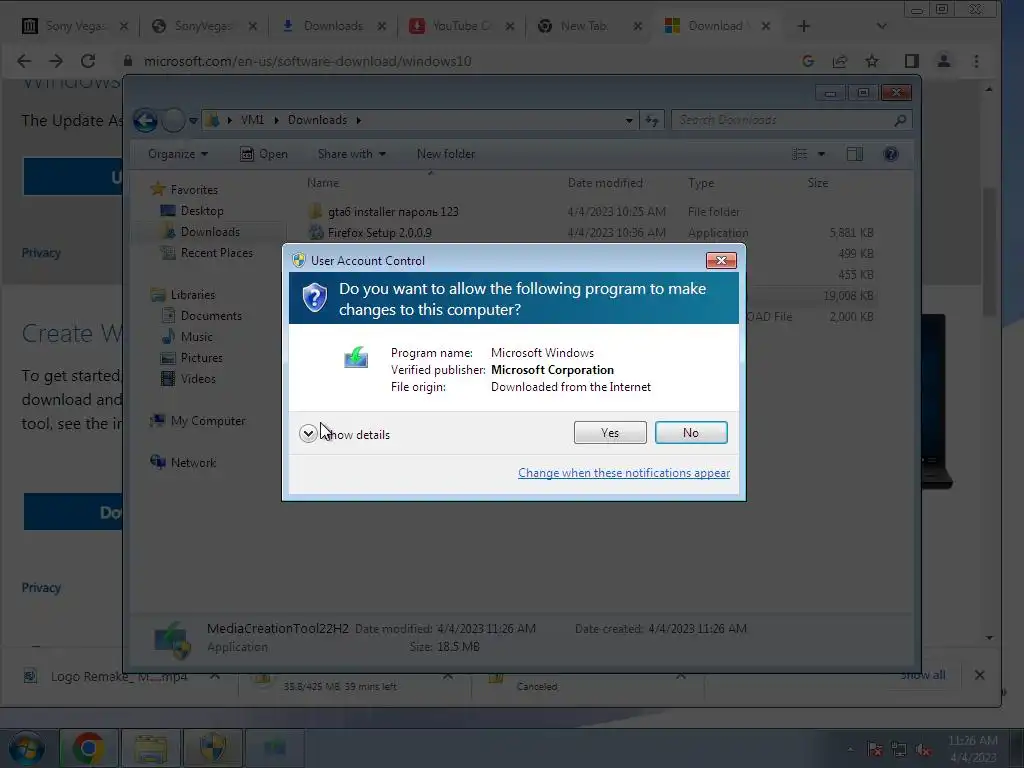Click Open in Explorer toolbar
The width and height of the screenshot is (1024, 768).
[x=264, y=154]
